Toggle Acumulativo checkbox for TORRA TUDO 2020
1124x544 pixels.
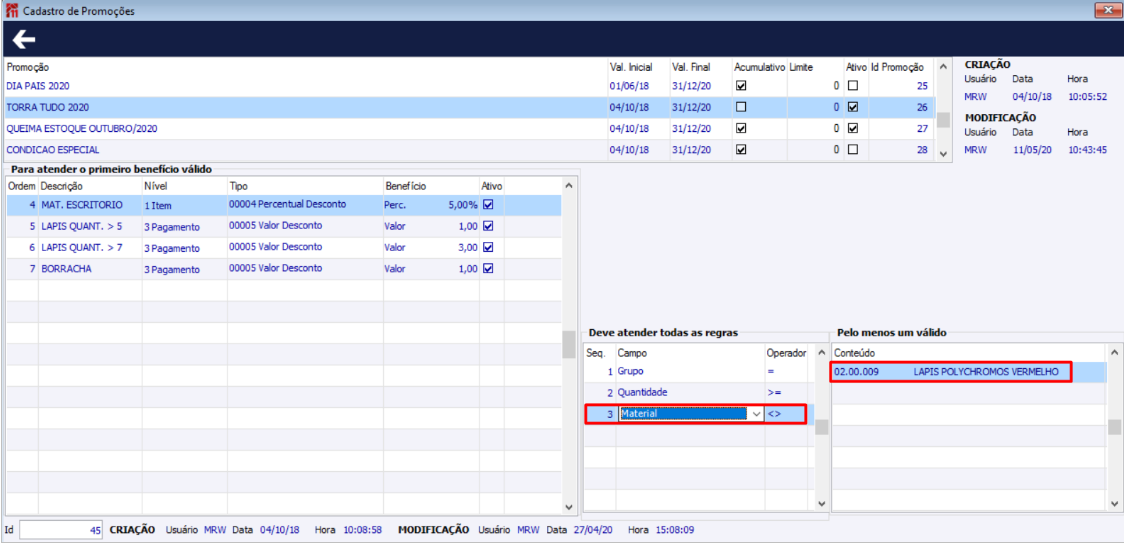click(741, 107)
